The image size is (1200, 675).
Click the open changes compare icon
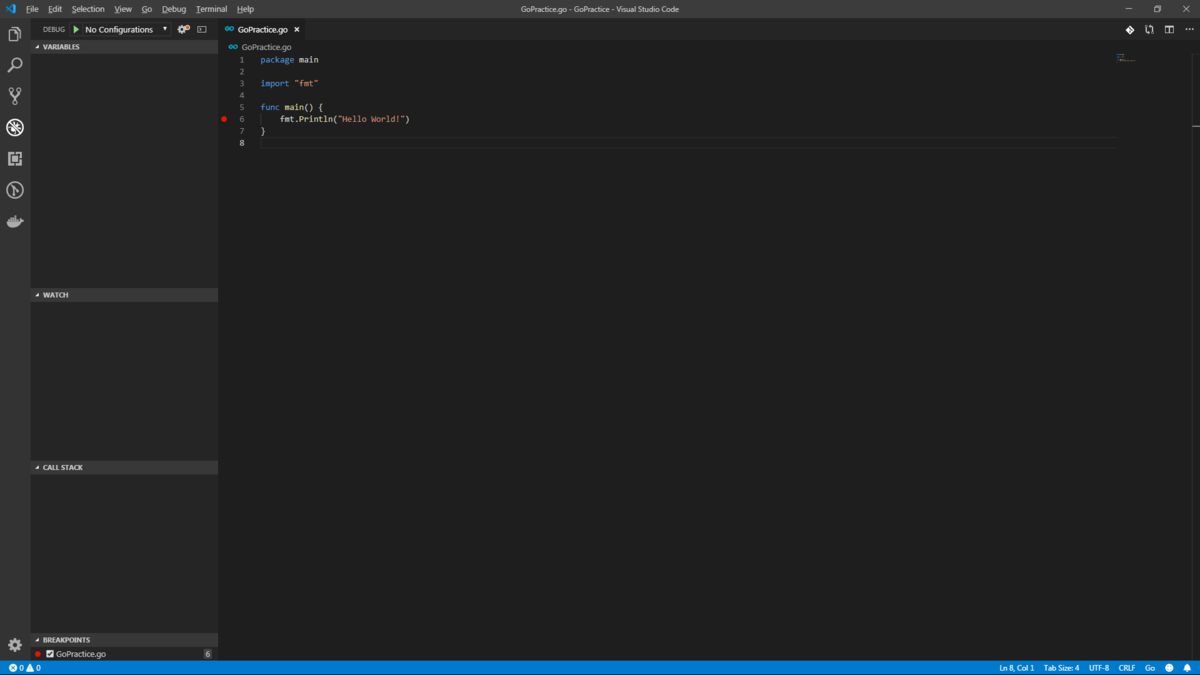(x=1149, y=30)
